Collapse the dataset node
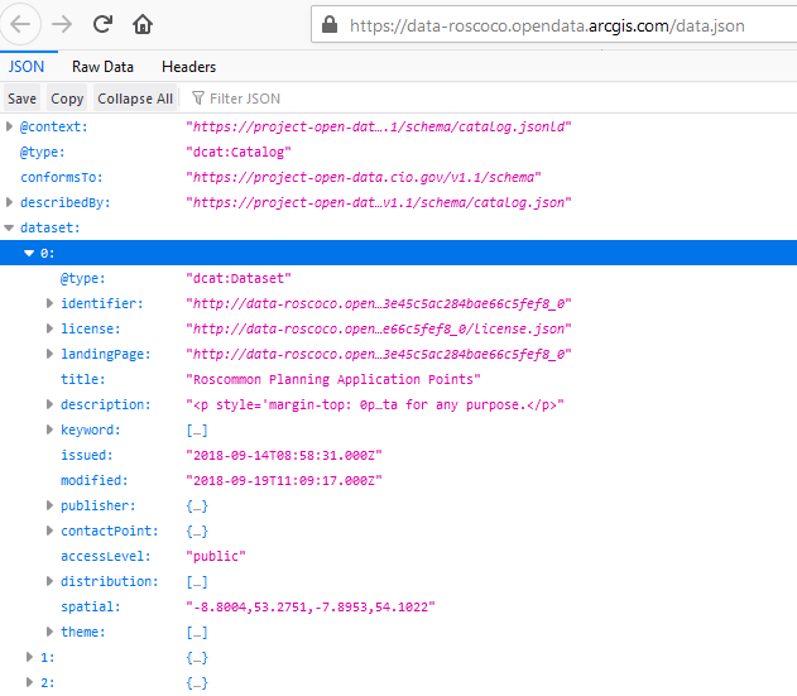The width and height of the screenshot is (797, 696). tap(10, 228)
